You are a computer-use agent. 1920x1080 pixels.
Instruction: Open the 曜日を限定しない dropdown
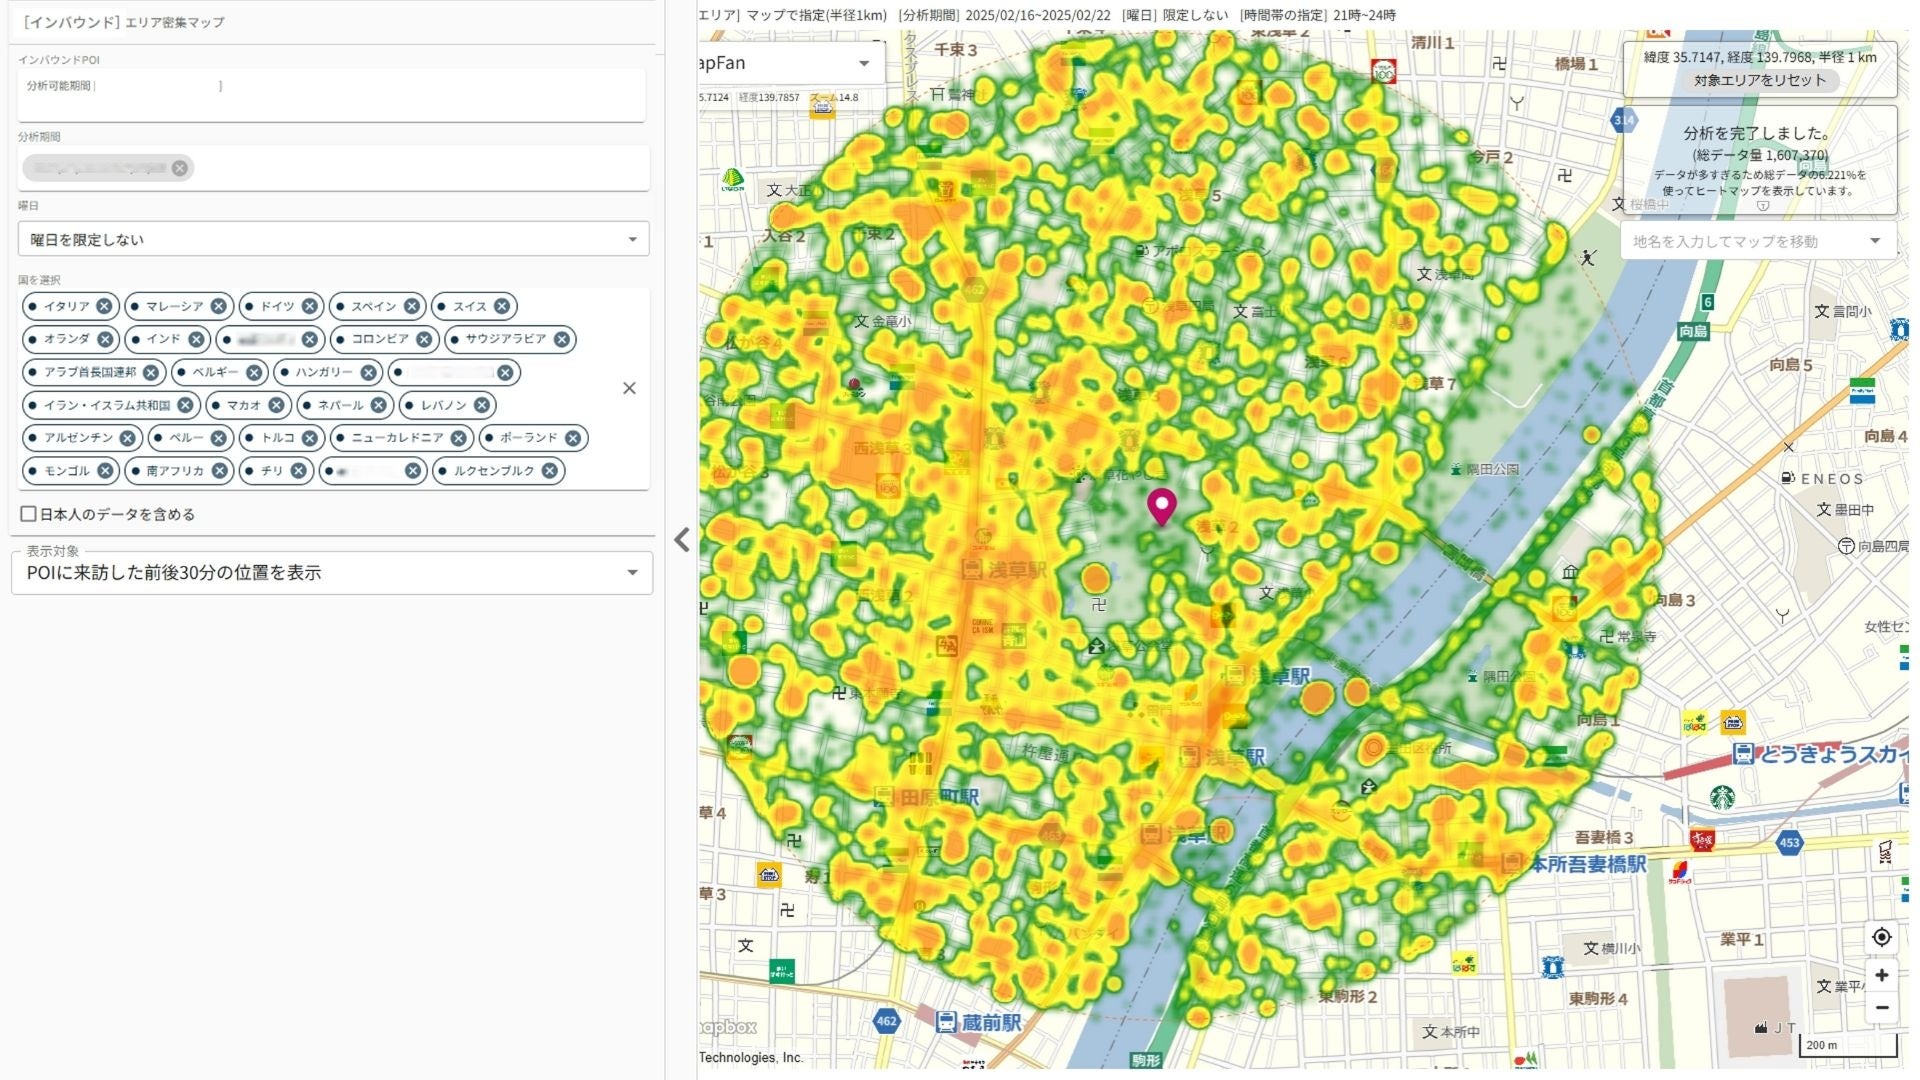[x=333, y=239]
